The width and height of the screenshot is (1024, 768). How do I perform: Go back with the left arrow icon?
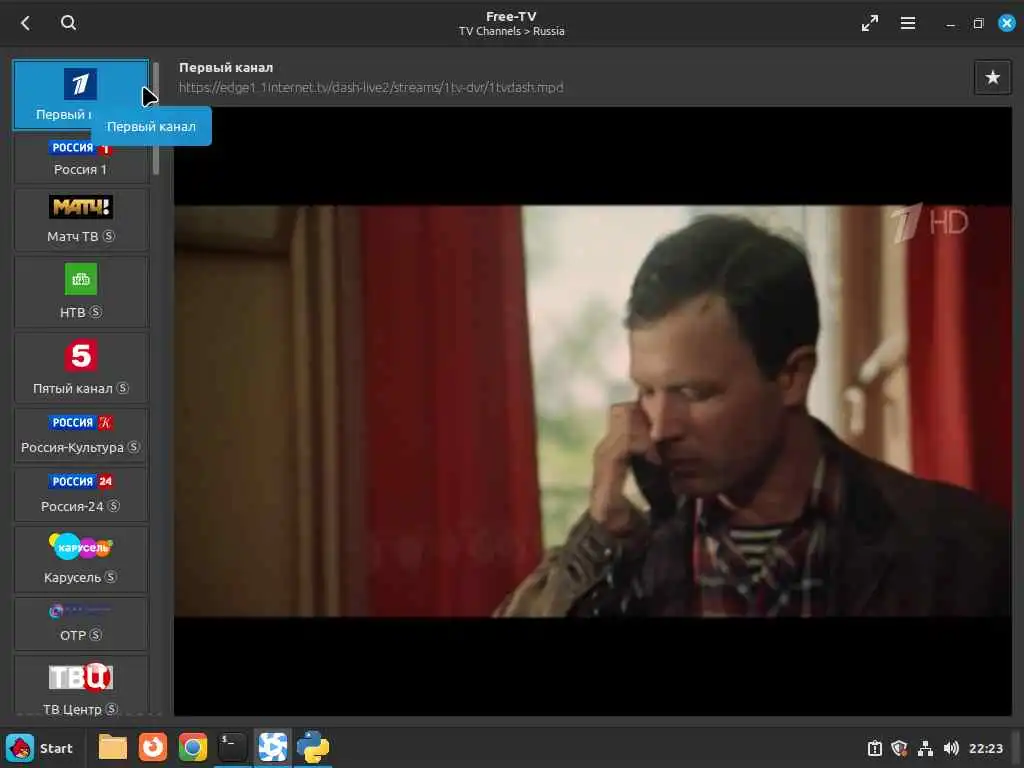click(x=25, y=23)
